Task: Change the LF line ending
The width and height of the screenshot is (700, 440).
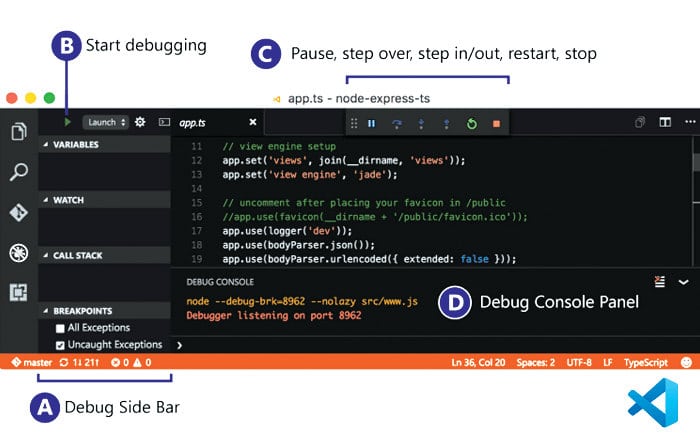Action: tap(608, 362)
